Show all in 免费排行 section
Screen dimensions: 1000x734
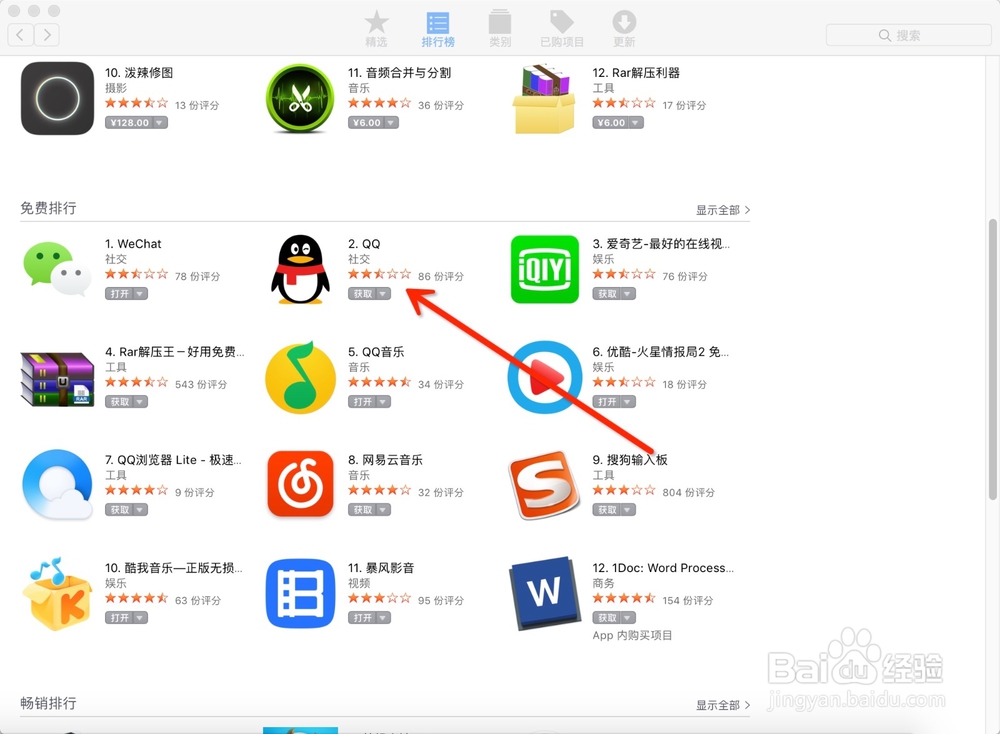pyautogui.click(x=723, y=210)
